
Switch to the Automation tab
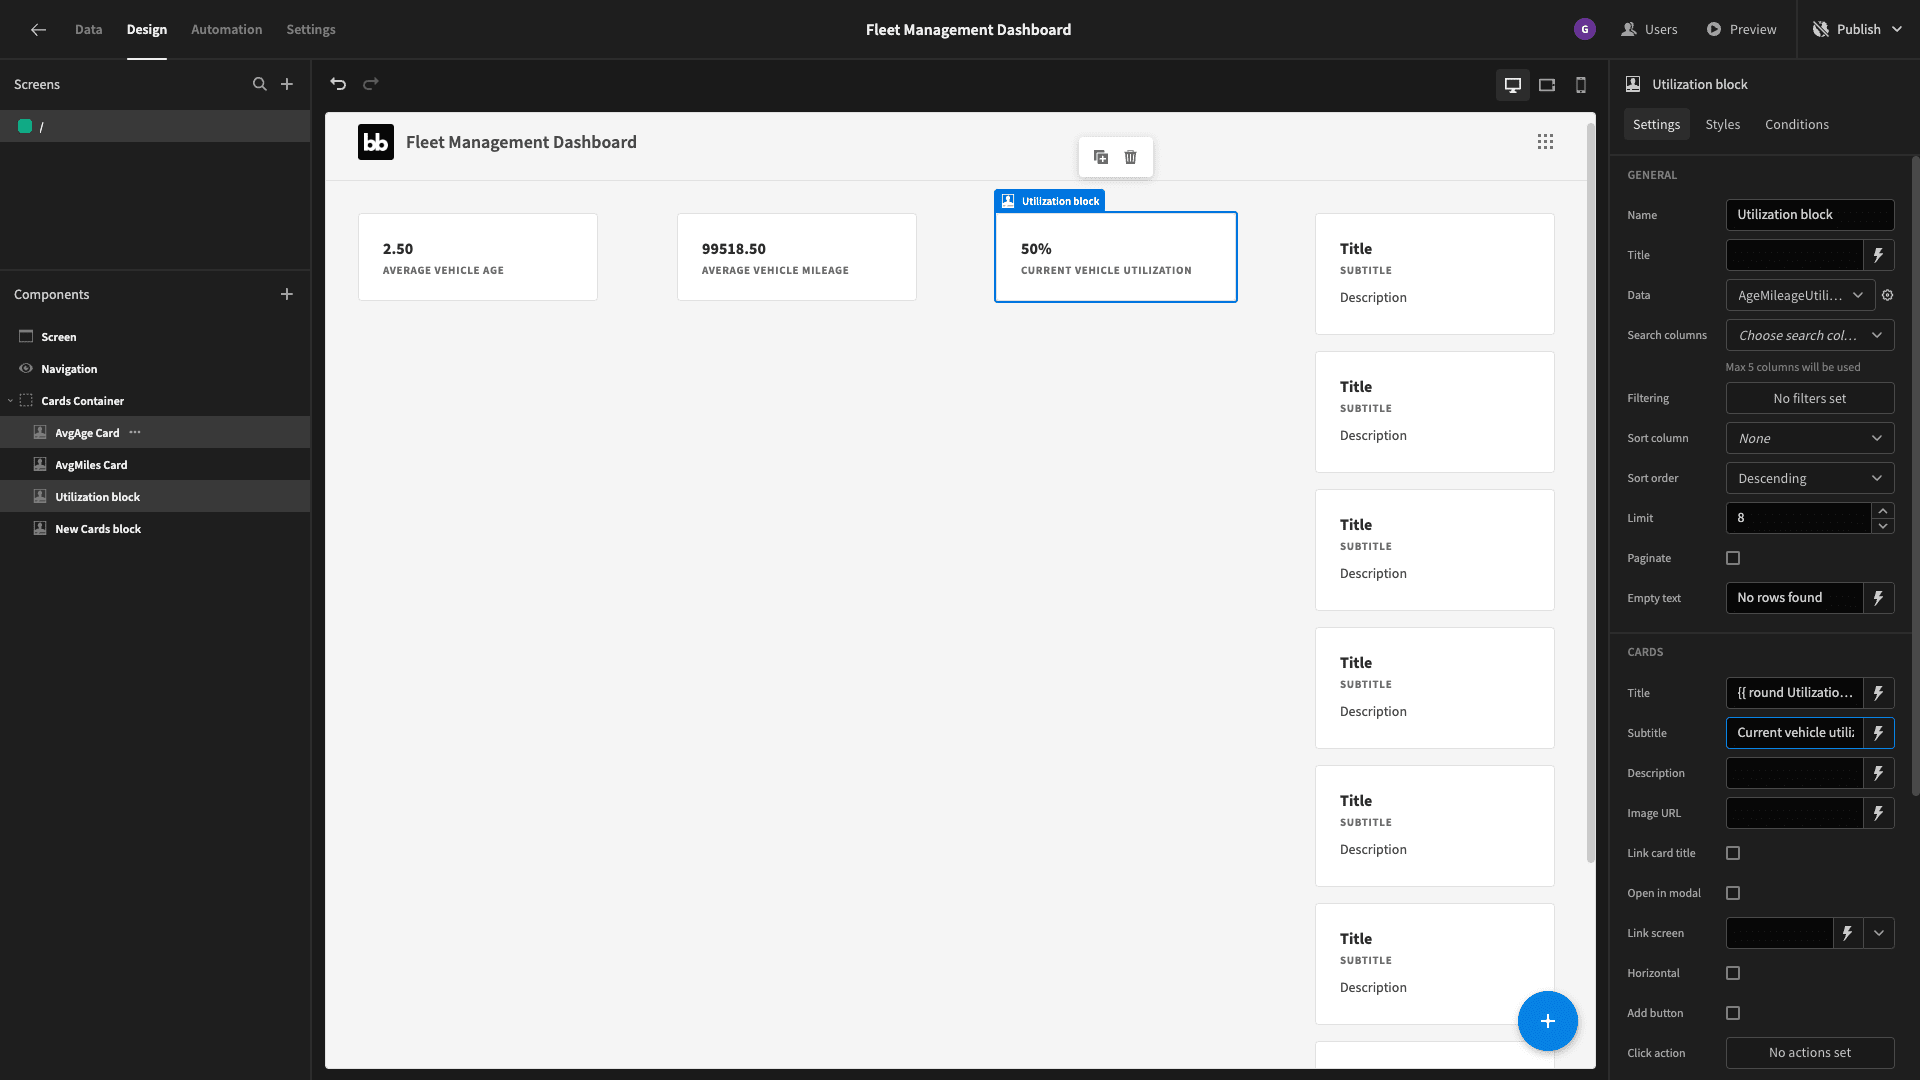227,30
